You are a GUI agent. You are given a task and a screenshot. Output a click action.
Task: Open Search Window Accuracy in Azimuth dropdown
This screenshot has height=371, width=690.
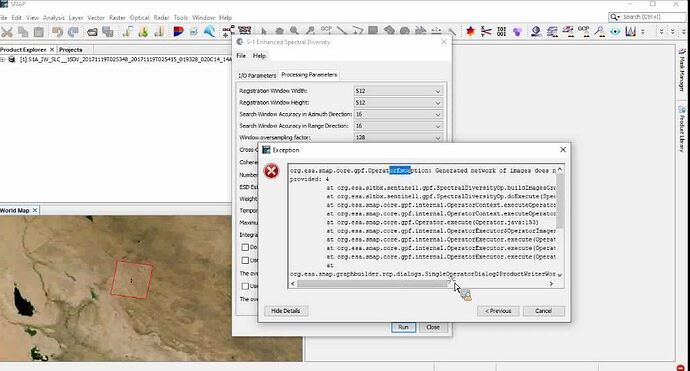click(398, 114)
